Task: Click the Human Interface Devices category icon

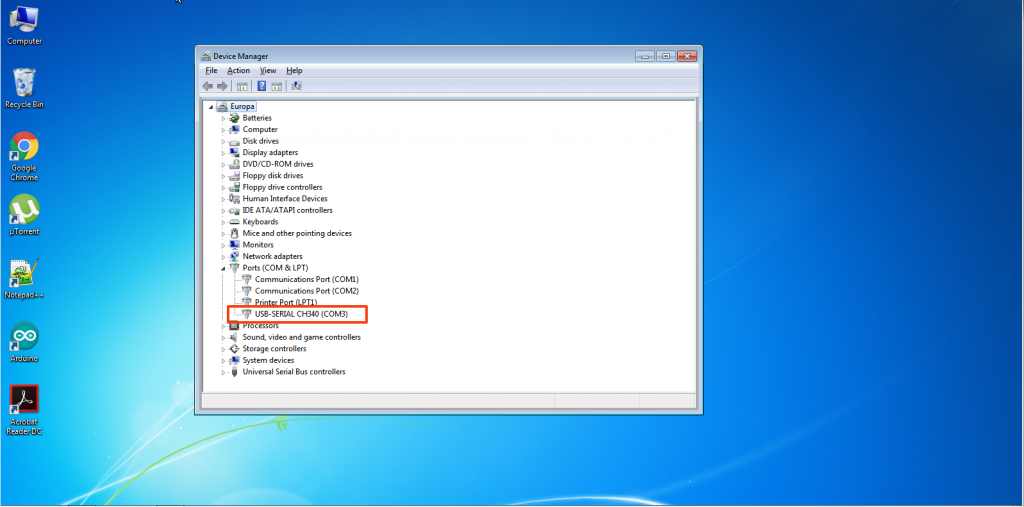Action: 234,199
